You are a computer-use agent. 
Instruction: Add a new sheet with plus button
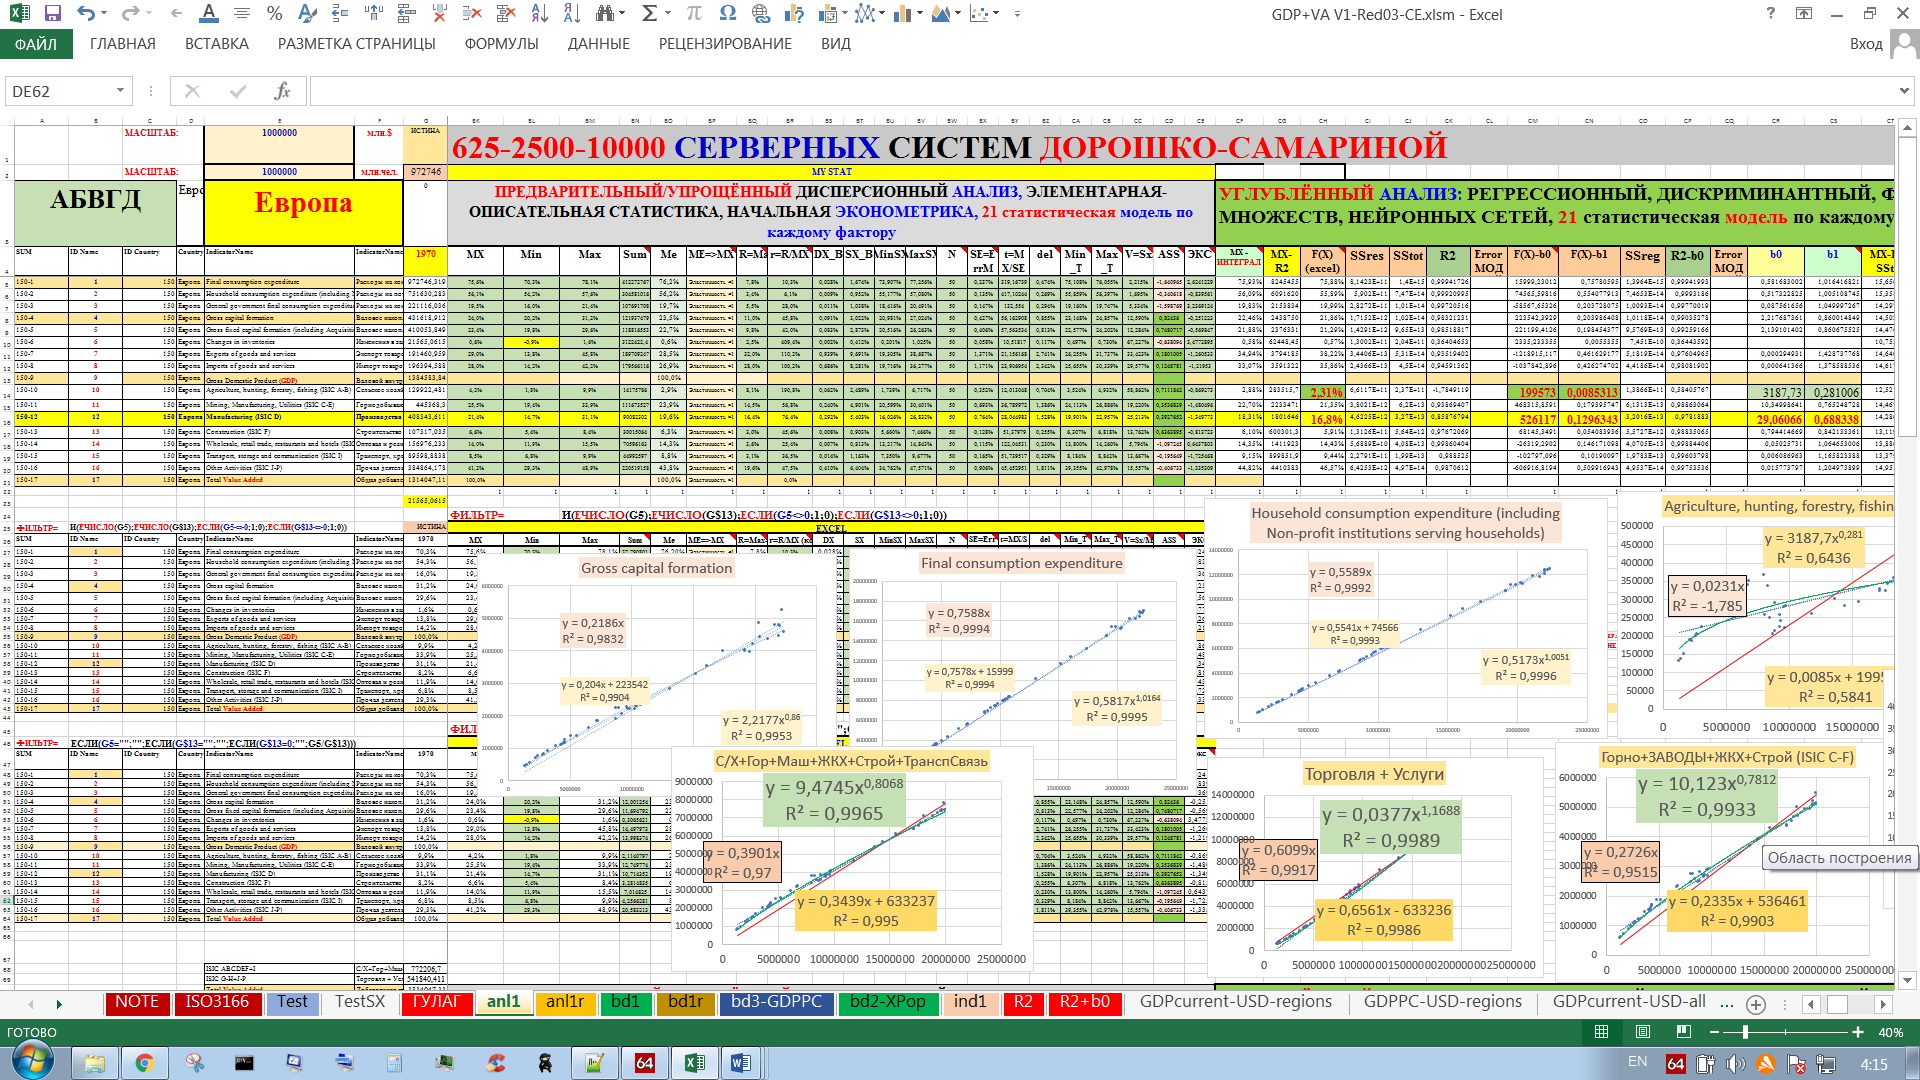click(x=1755, y=1004)
